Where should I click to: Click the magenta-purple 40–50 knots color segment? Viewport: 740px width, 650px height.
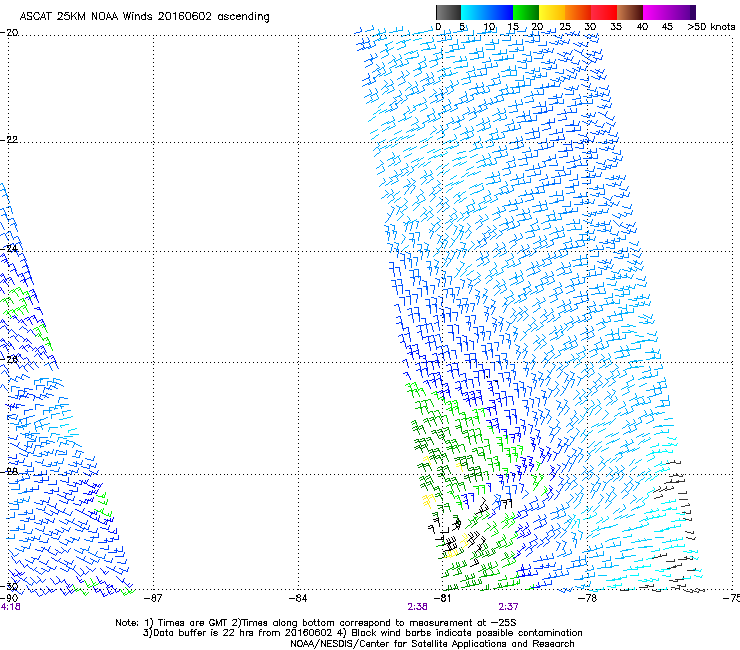click(x=669, y=12)
